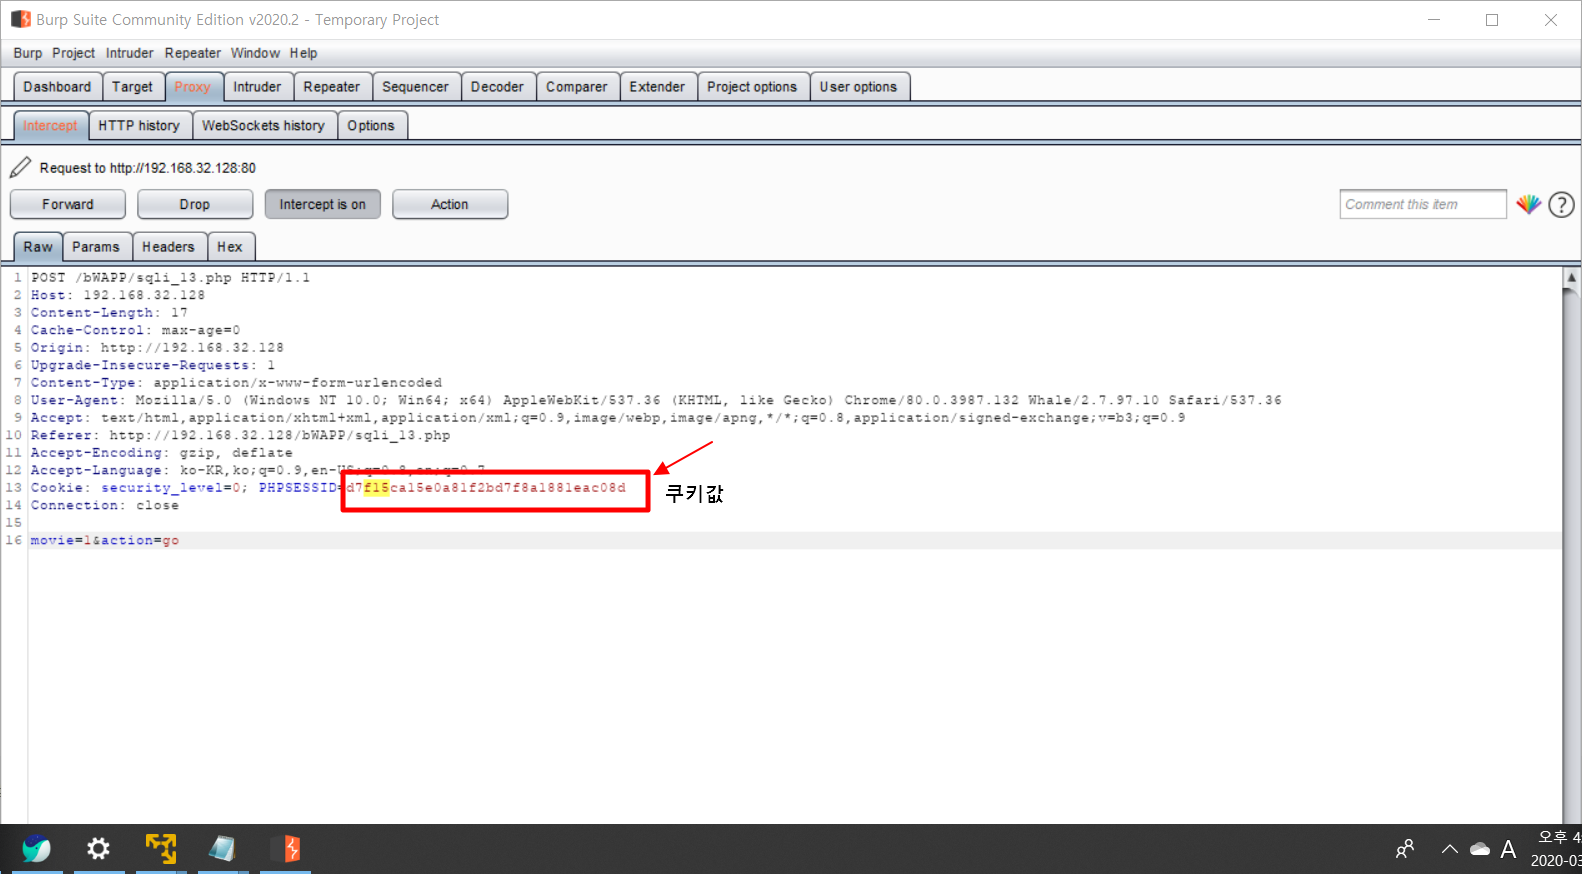Select the Intercept sub-tab
Viewport: 1582px width, 874px height.
coord(50,125)
